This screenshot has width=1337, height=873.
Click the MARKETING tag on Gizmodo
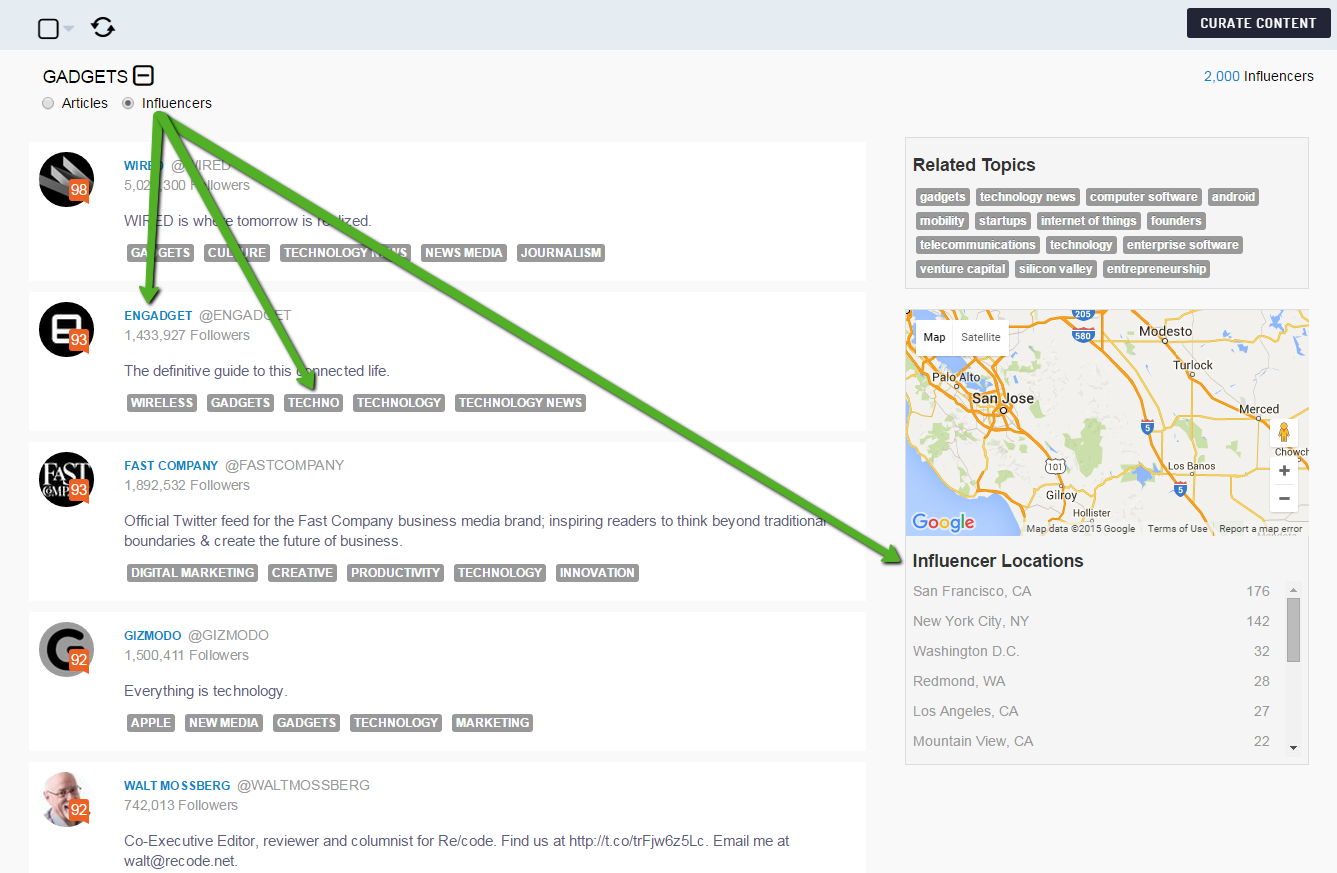[492, 723]
